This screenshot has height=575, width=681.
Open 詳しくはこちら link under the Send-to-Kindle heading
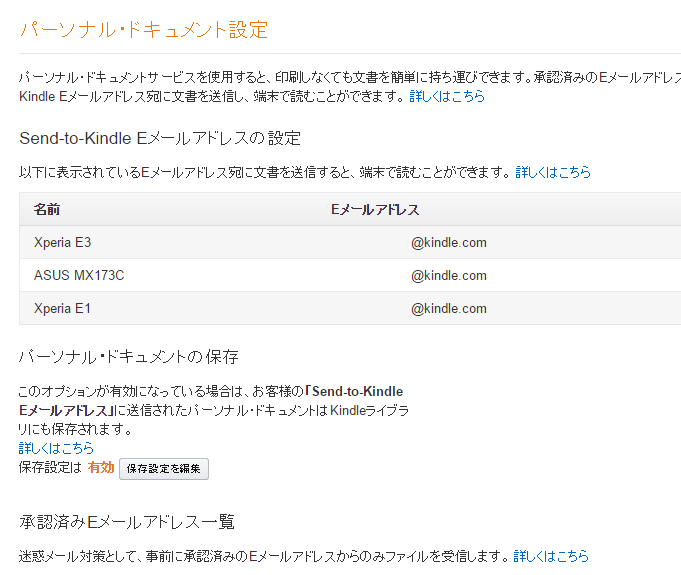click(x=553, y=172)
